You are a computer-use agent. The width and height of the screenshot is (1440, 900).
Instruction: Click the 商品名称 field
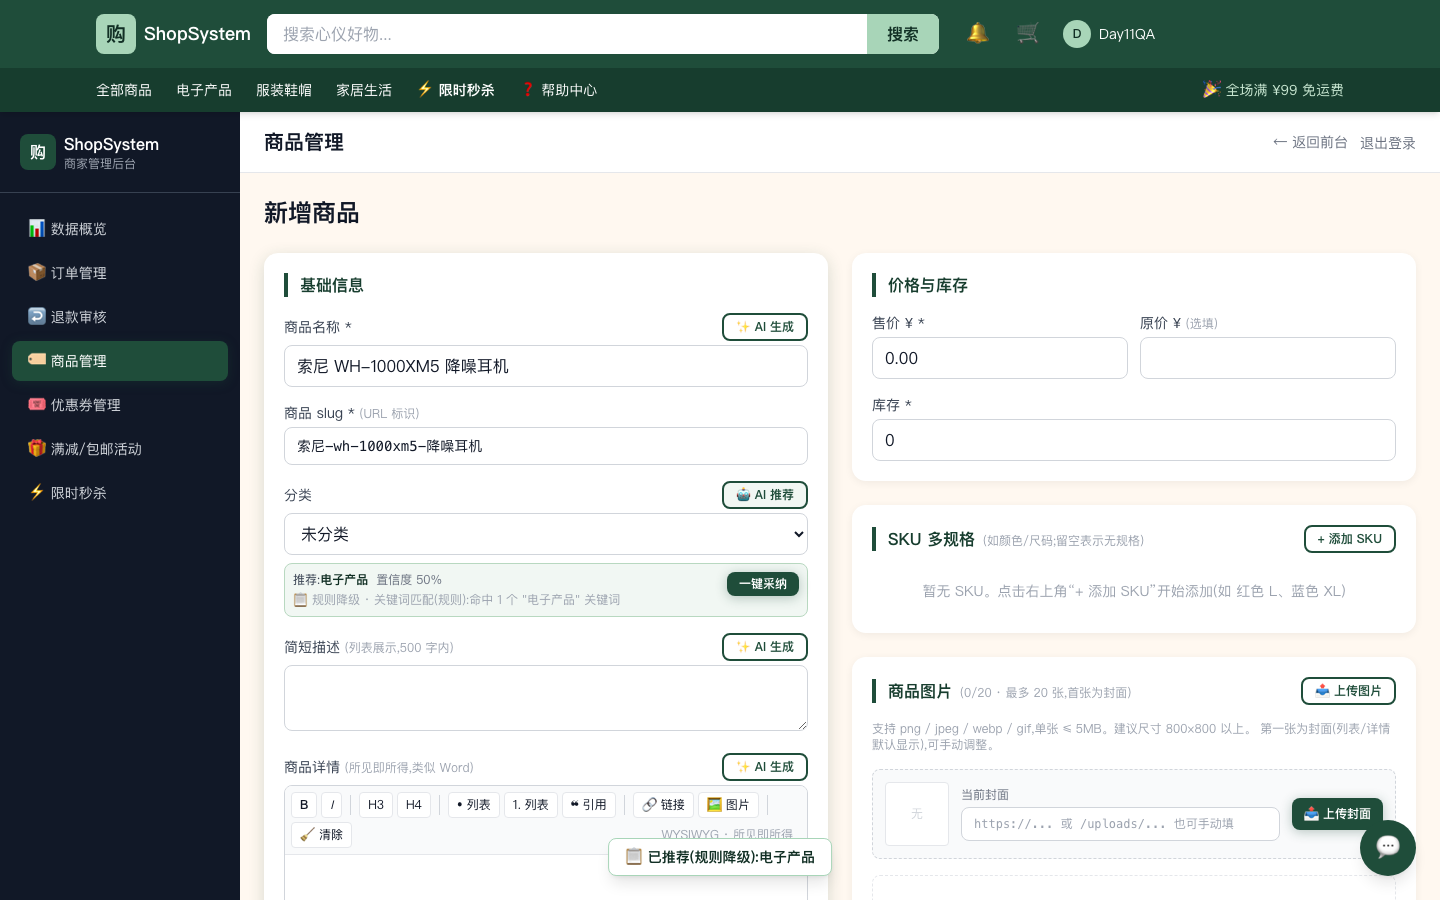pyautogui.click(x=546, y=366)
